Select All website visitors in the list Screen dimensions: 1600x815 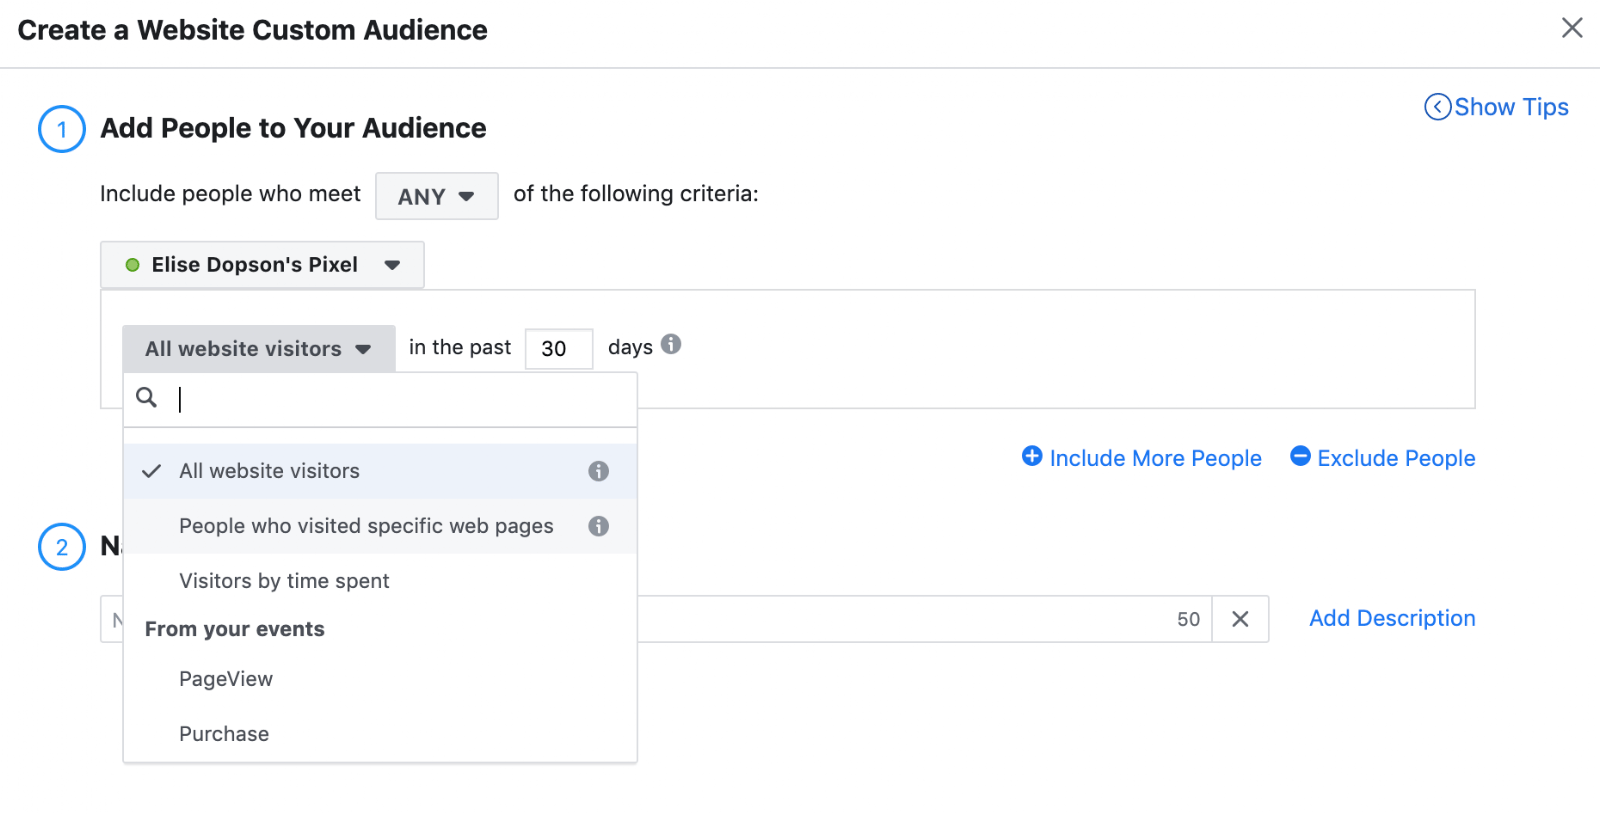point(380,471)
